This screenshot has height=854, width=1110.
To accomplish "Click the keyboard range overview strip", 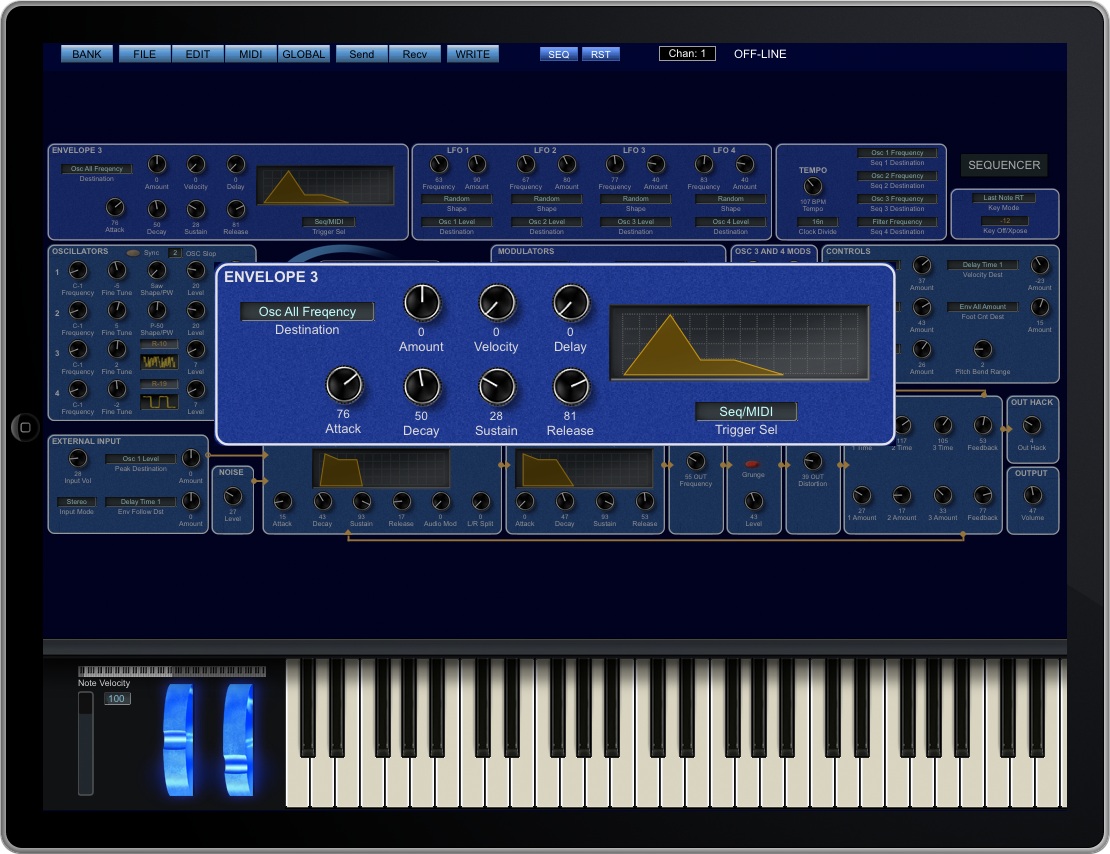I will 172,671.
